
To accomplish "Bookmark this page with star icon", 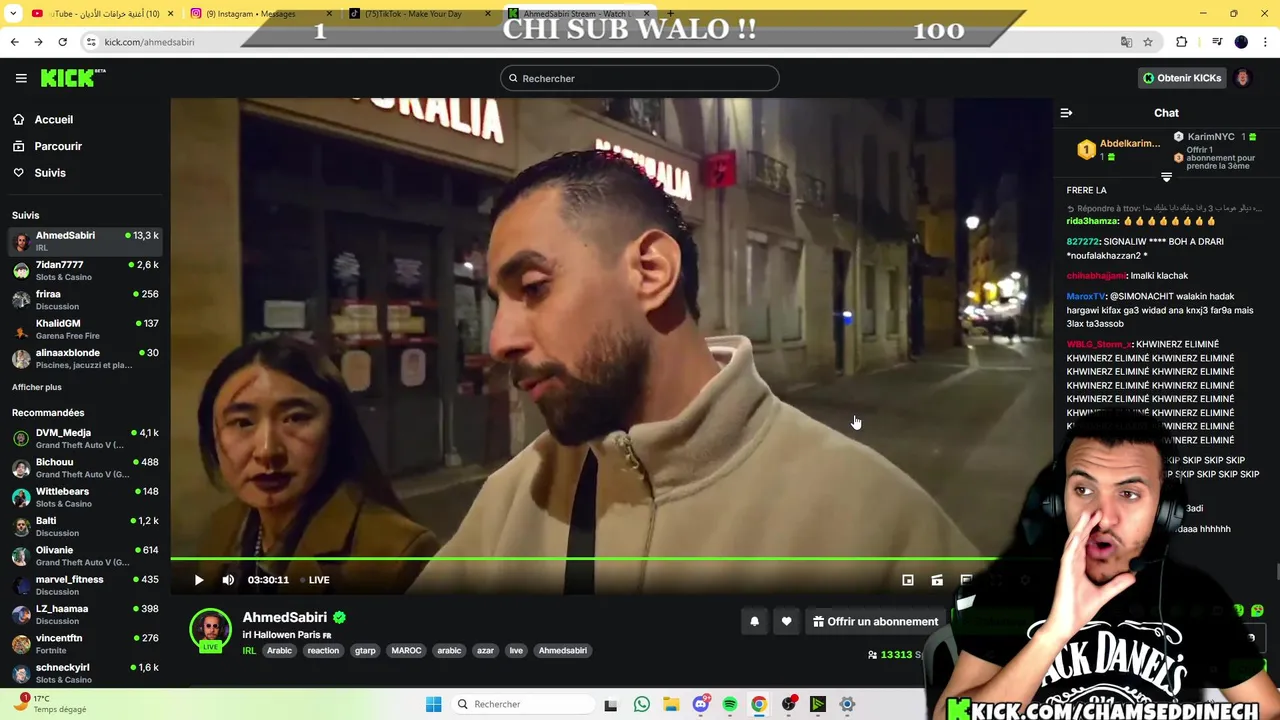I will [1148, 42].
